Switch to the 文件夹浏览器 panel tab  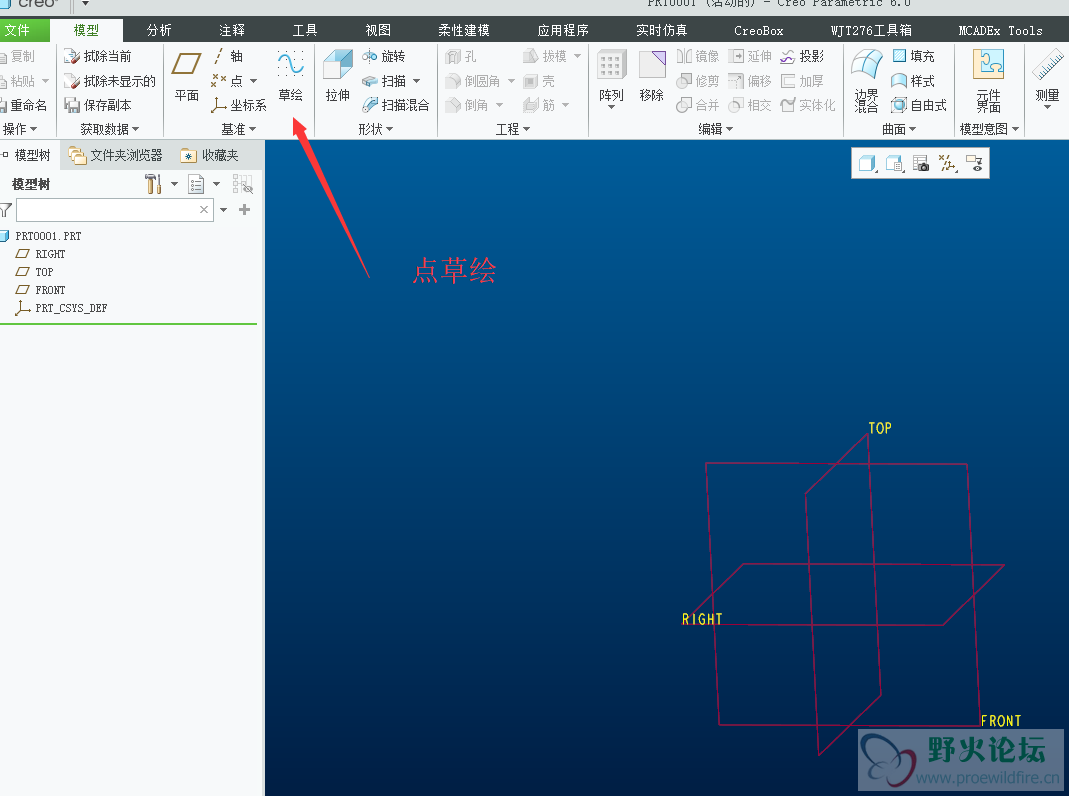116,155
